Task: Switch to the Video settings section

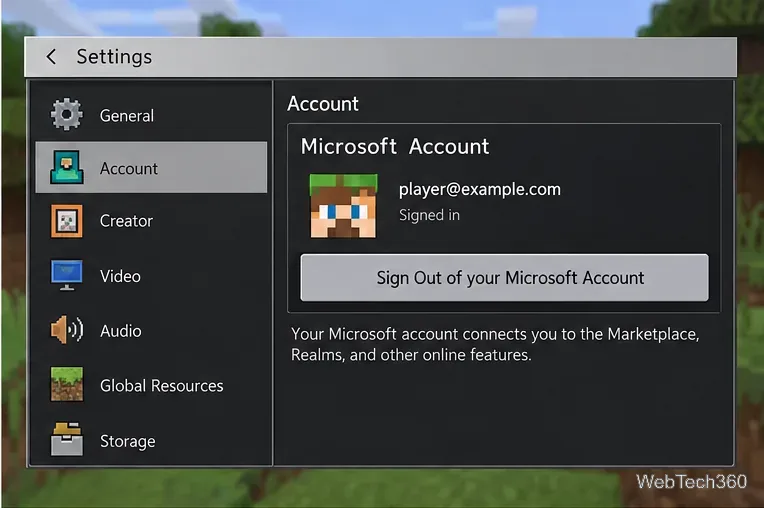Action: [151, 276]
